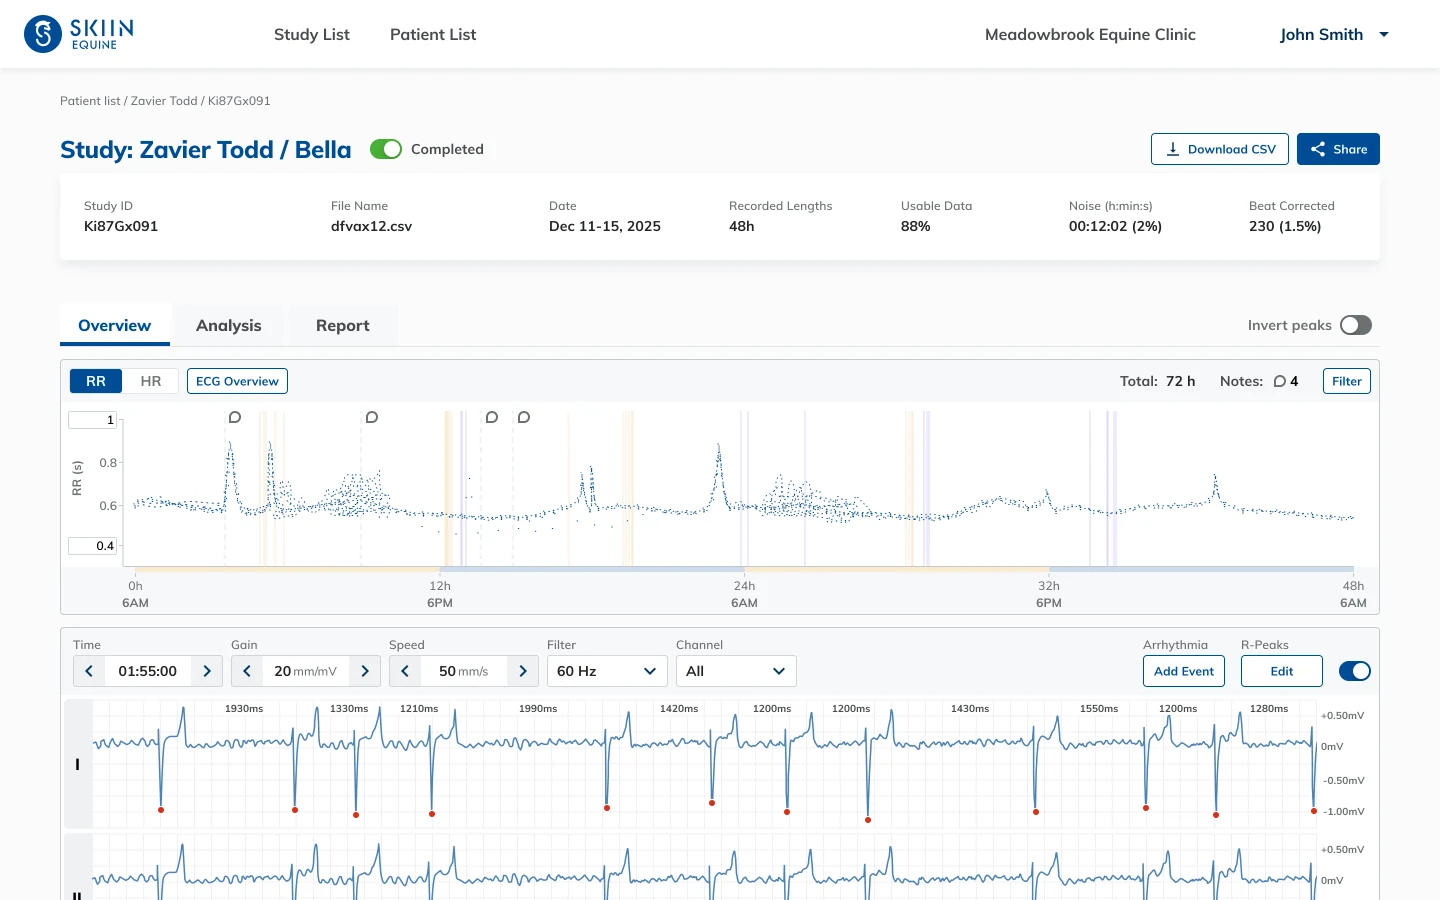Viewport: 1440px width, 900px height.
Task: Open the leftmost note marker on RR chart
Action: pos(235,417)
